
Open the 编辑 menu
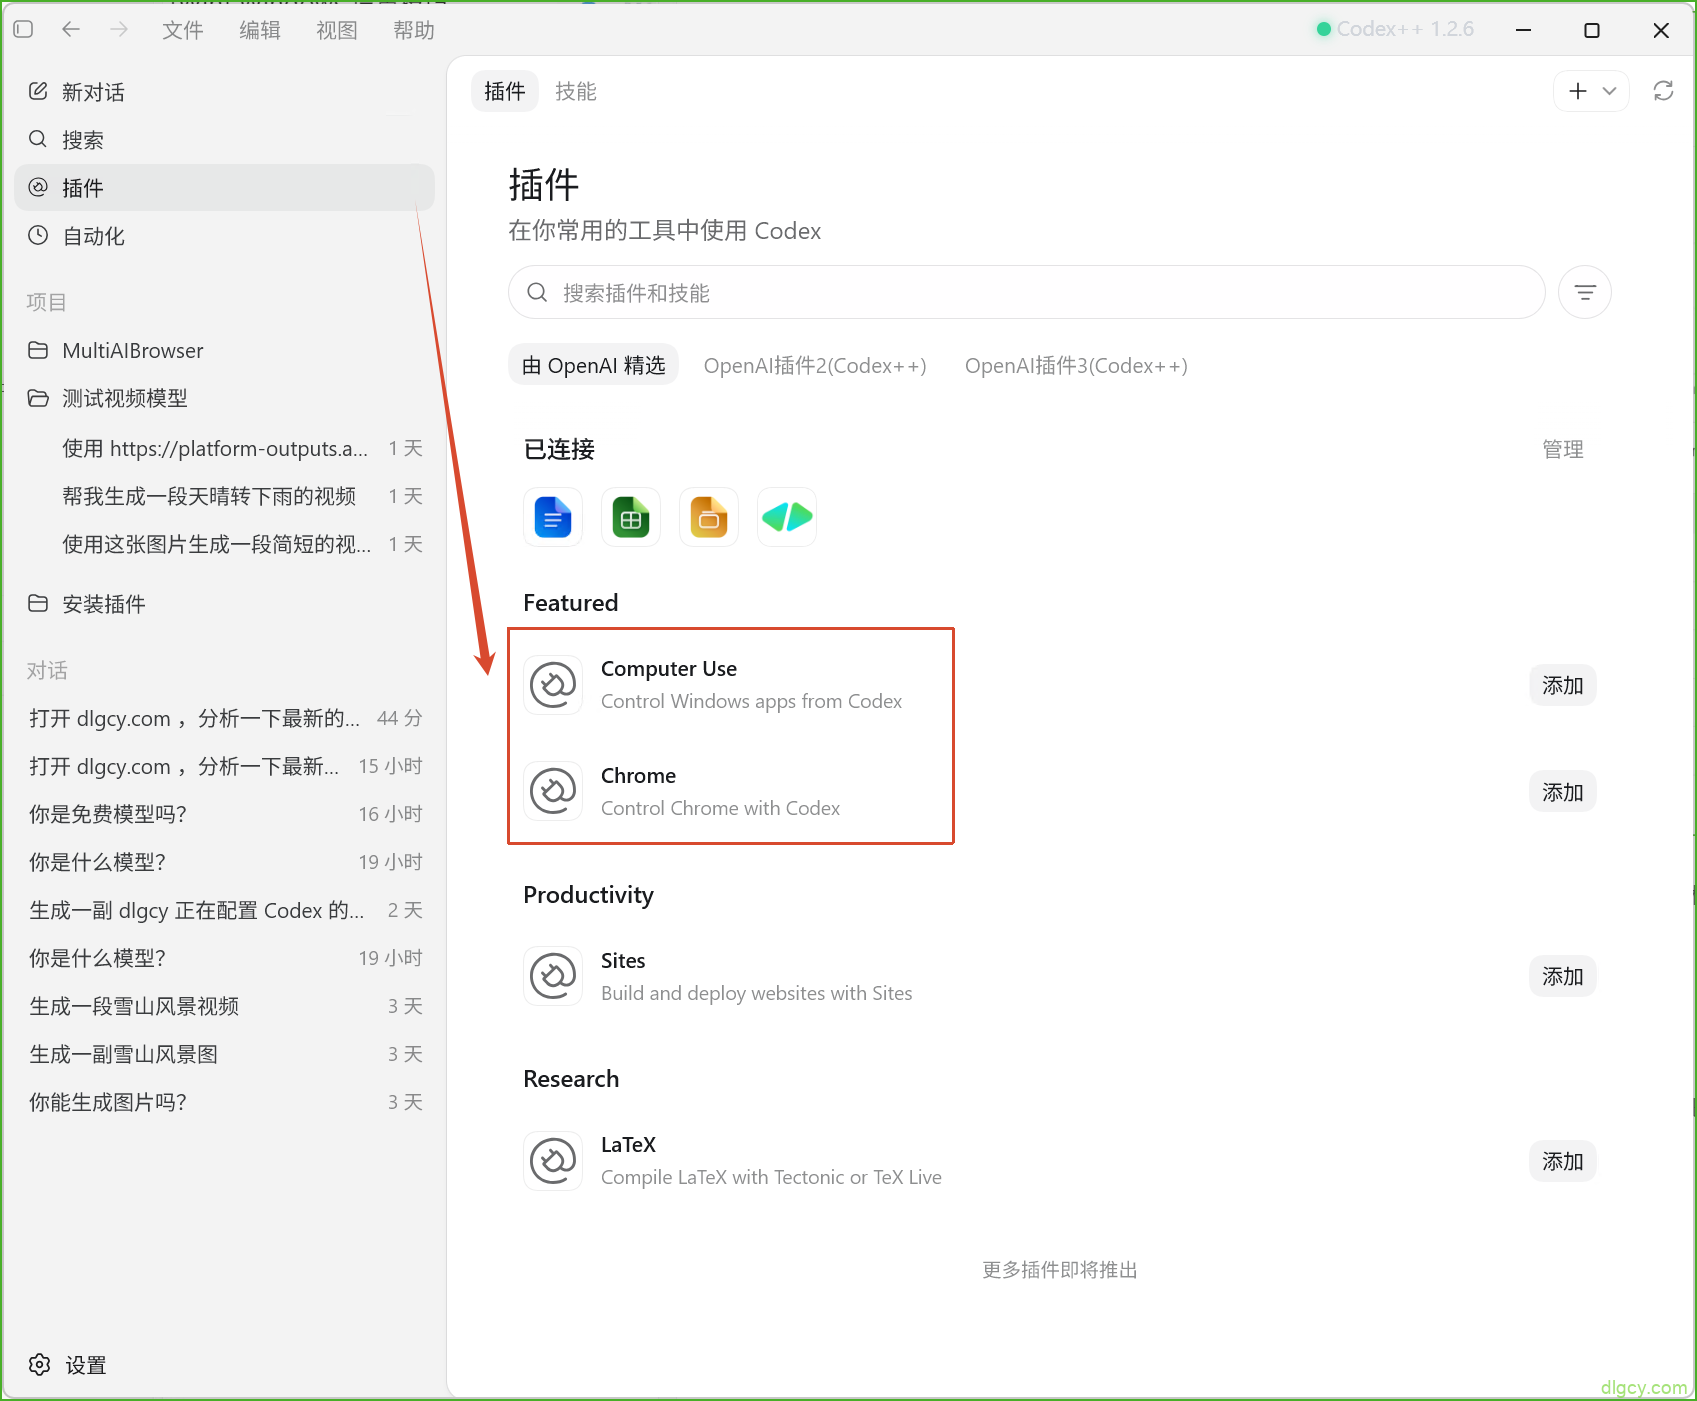[x=260, y=30]
